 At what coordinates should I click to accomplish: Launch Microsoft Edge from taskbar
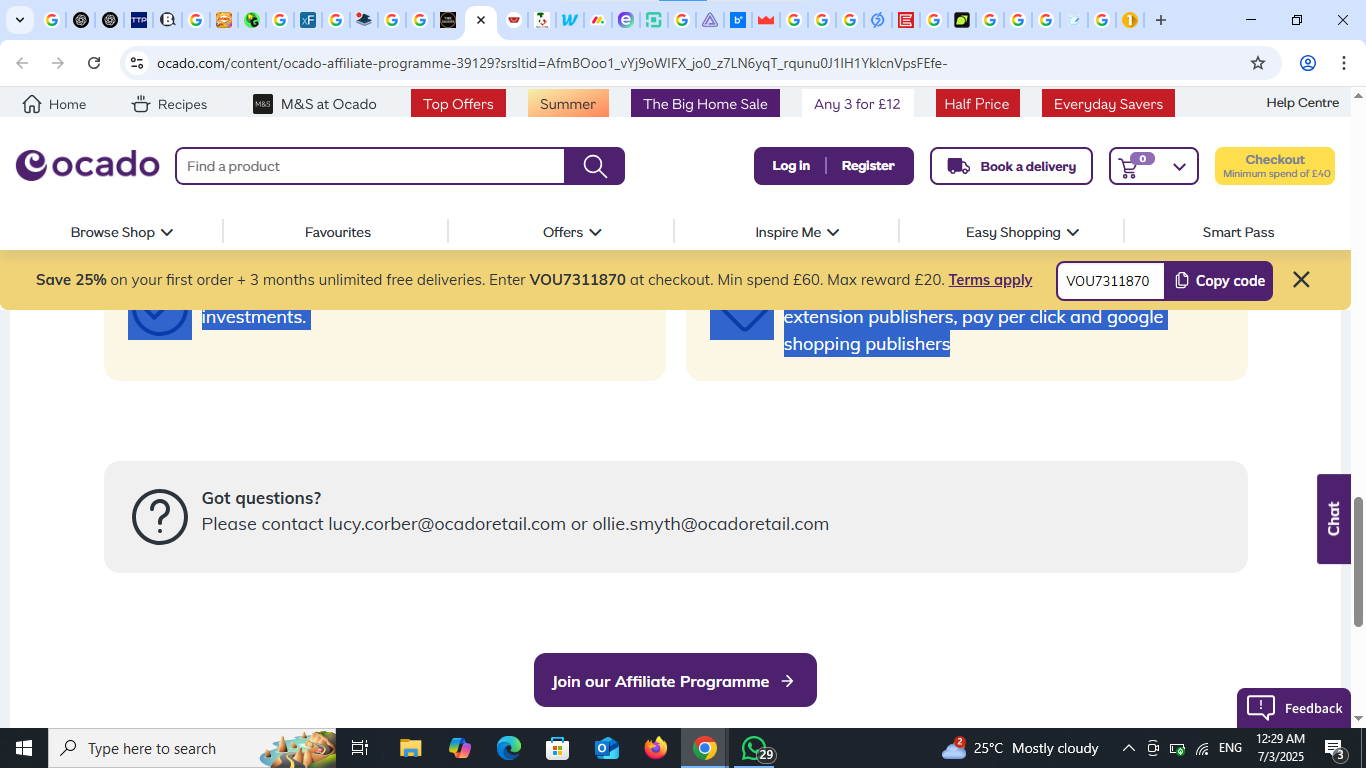(x=509, y=748)
